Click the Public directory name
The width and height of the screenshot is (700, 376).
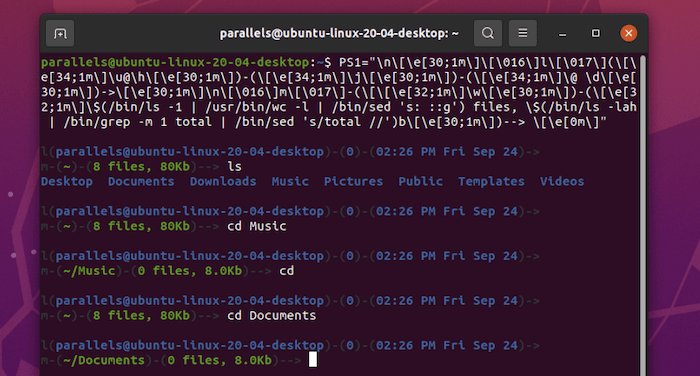tap(421, 181)
